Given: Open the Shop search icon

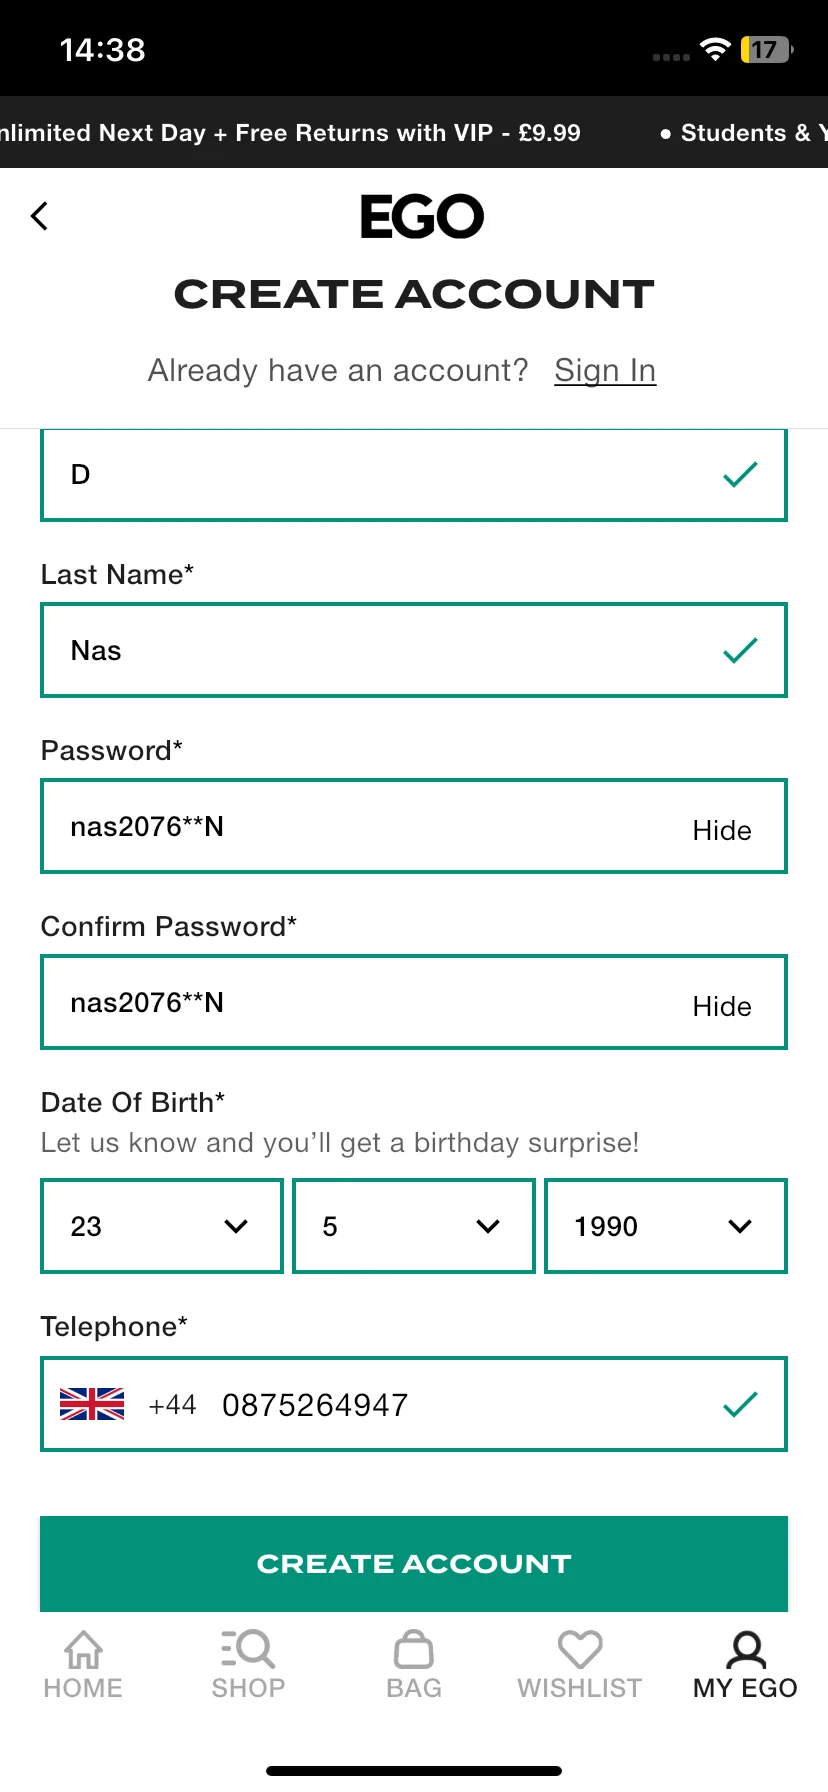Looking at the screenshot, I should [248, 1650].
